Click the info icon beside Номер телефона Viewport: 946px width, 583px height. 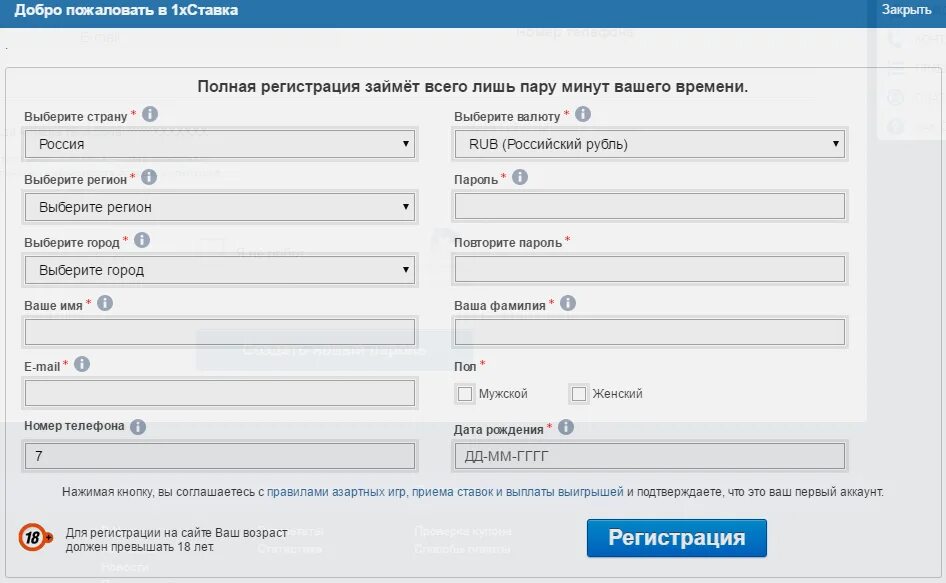[x=138, y=427]
